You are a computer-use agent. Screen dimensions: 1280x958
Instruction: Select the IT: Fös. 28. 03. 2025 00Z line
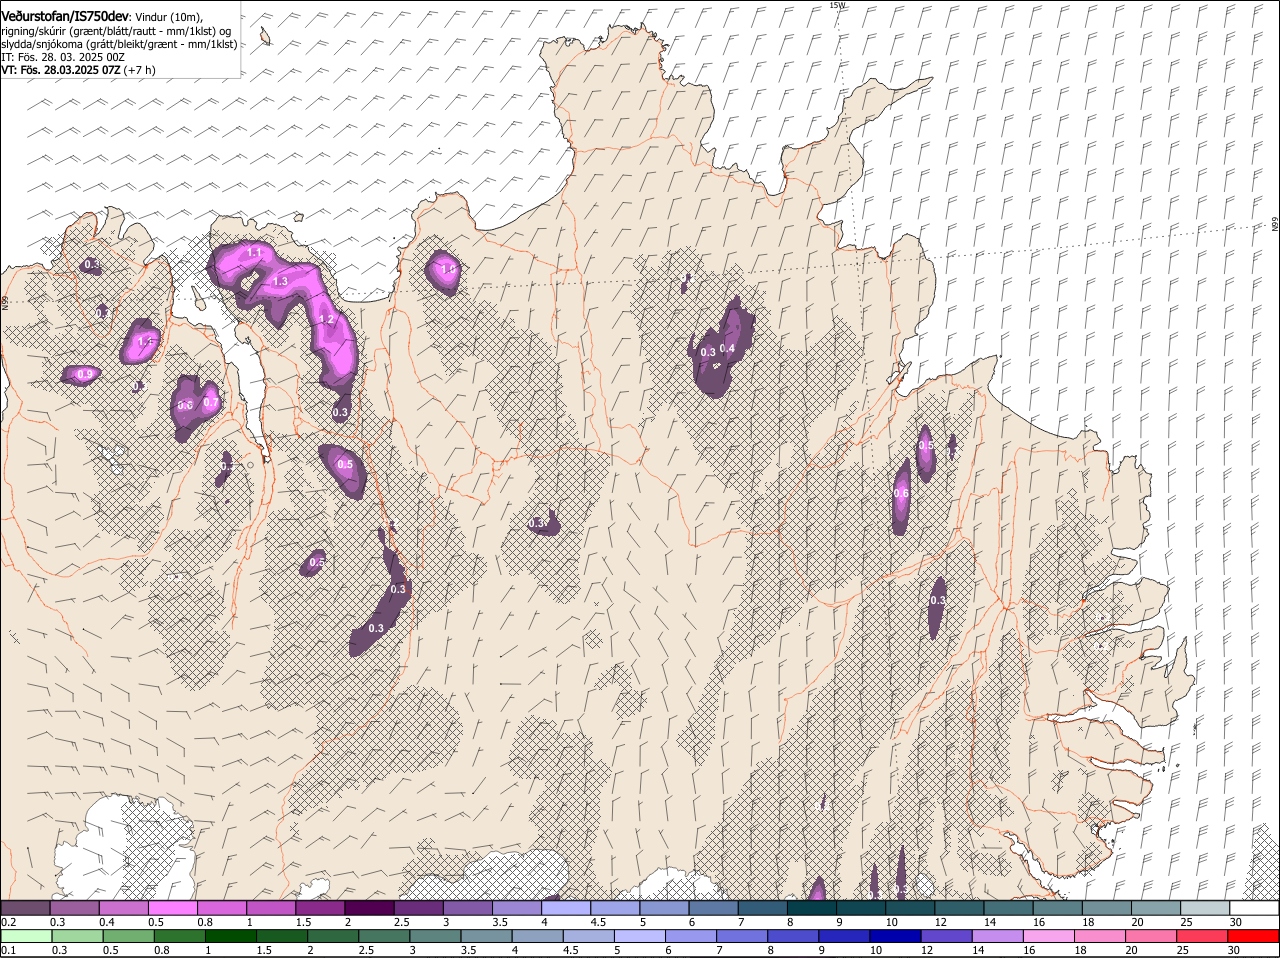tap(63, 58)
